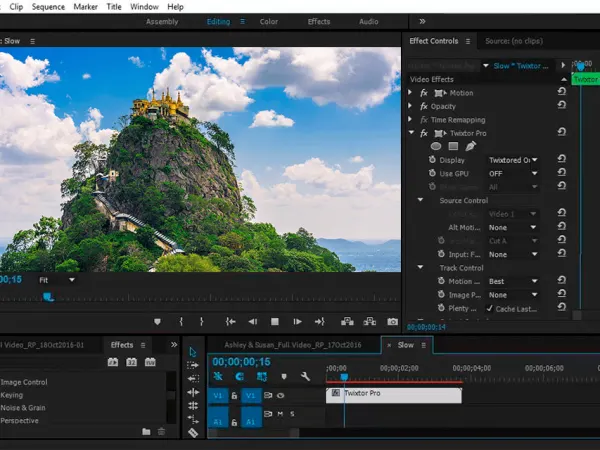Expand the Motion effect properties
600x450 pixels.
pyautogui.click(x=410, y=93)
